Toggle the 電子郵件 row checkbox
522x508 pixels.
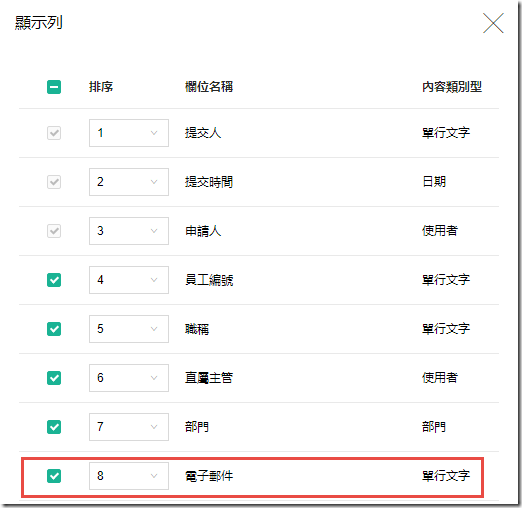tap(54, 476)
